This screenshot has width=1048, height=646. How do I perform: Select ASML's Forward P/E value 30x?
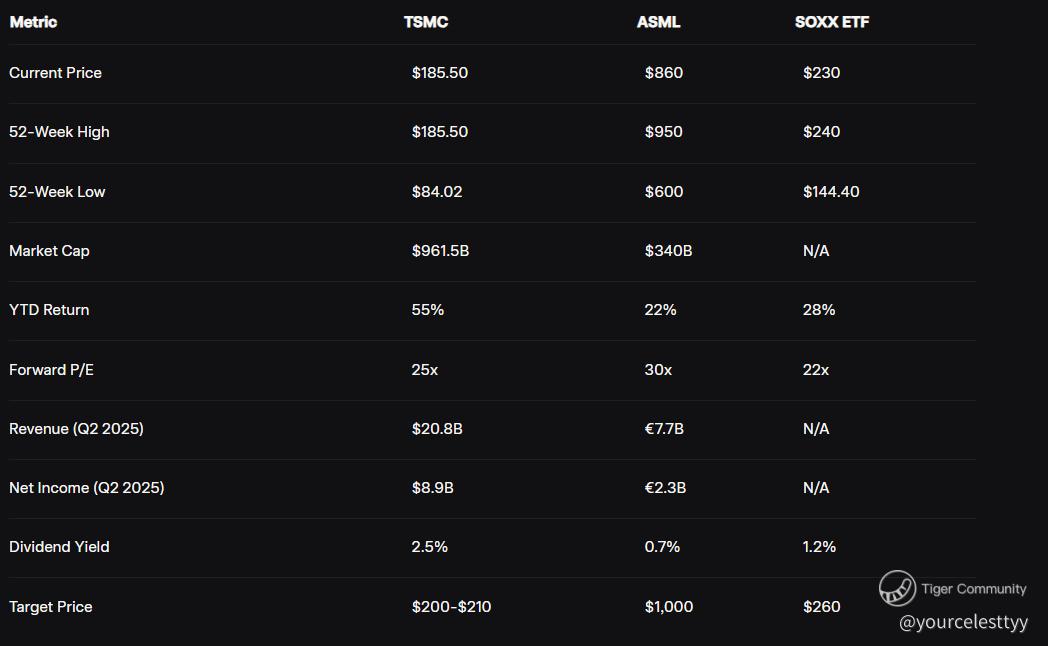point(658,370)
